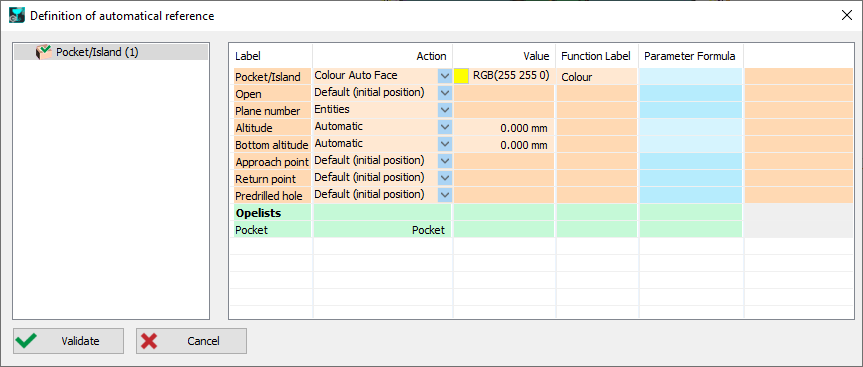The image size is (863, 367).
Task: Click the yellow RGB colour swatch
Action: pos(461,76)
